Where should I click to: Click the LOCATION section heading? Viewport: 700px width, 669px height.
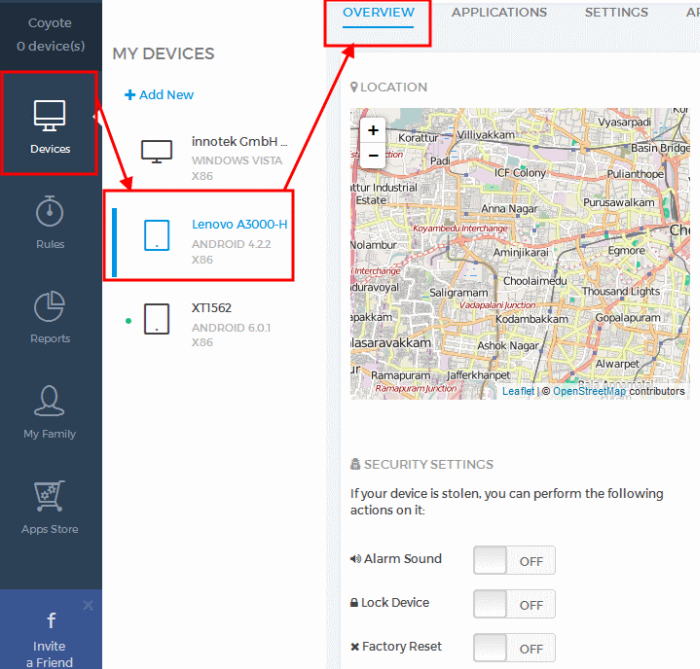coord(393,87)
